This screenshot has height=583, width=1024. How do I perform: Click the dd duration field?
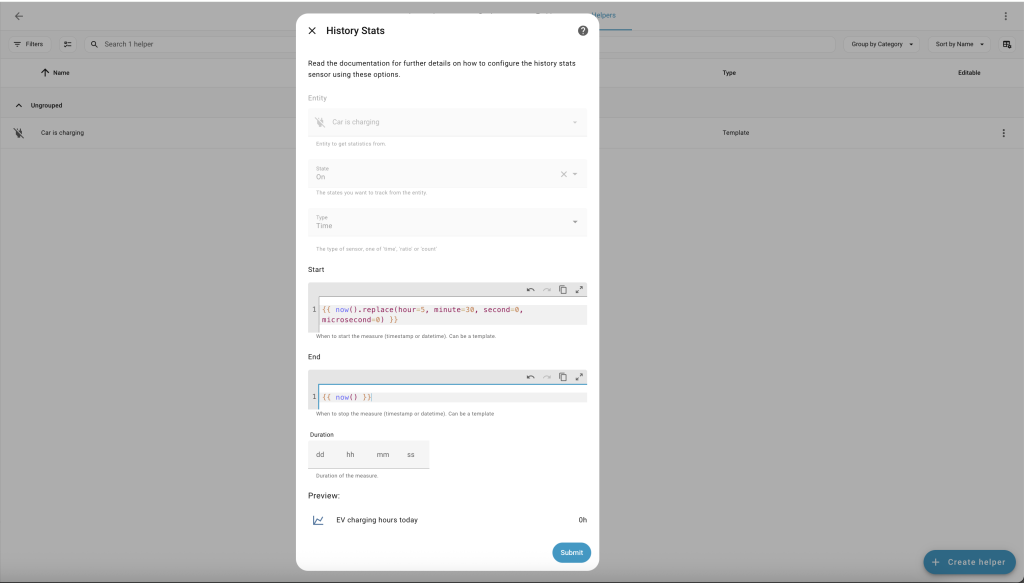pos(321,455)
